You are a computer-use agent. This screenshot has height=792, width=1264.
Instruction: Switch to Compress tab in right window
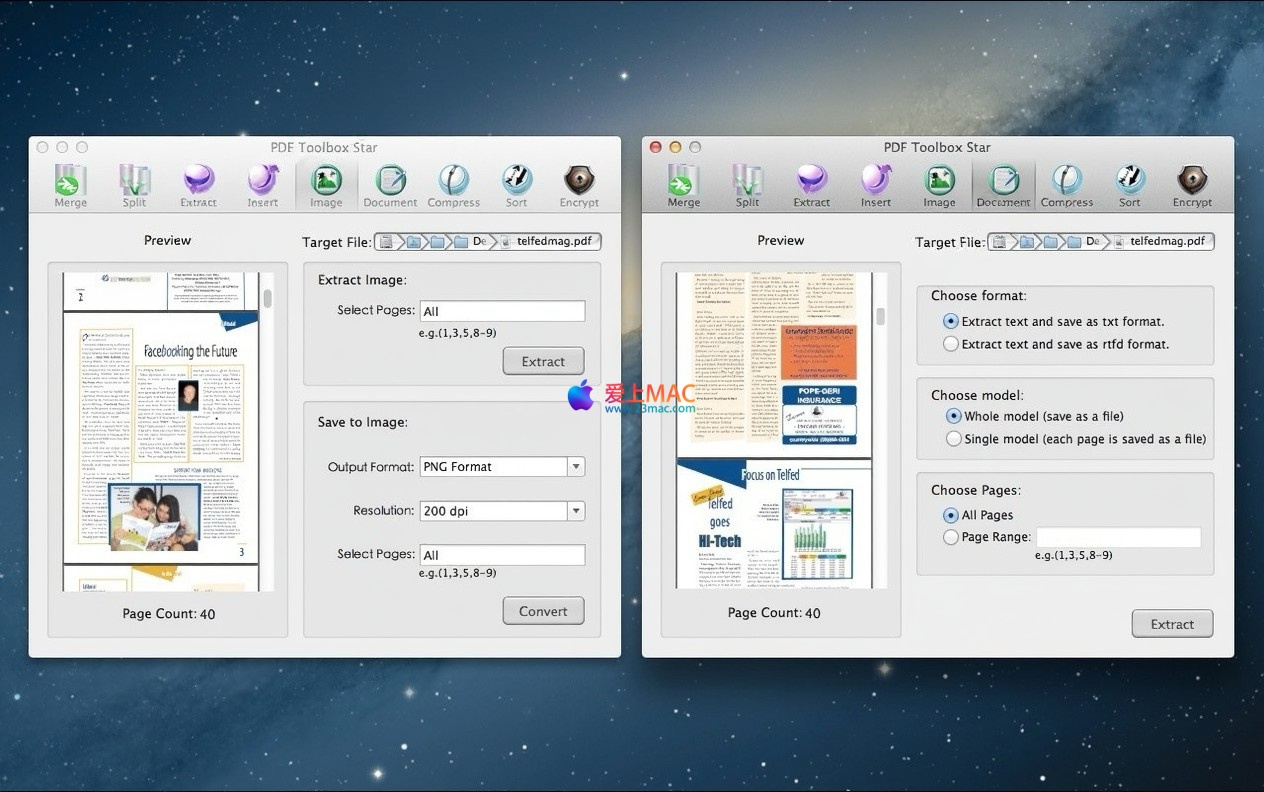tap(1066, 185)
